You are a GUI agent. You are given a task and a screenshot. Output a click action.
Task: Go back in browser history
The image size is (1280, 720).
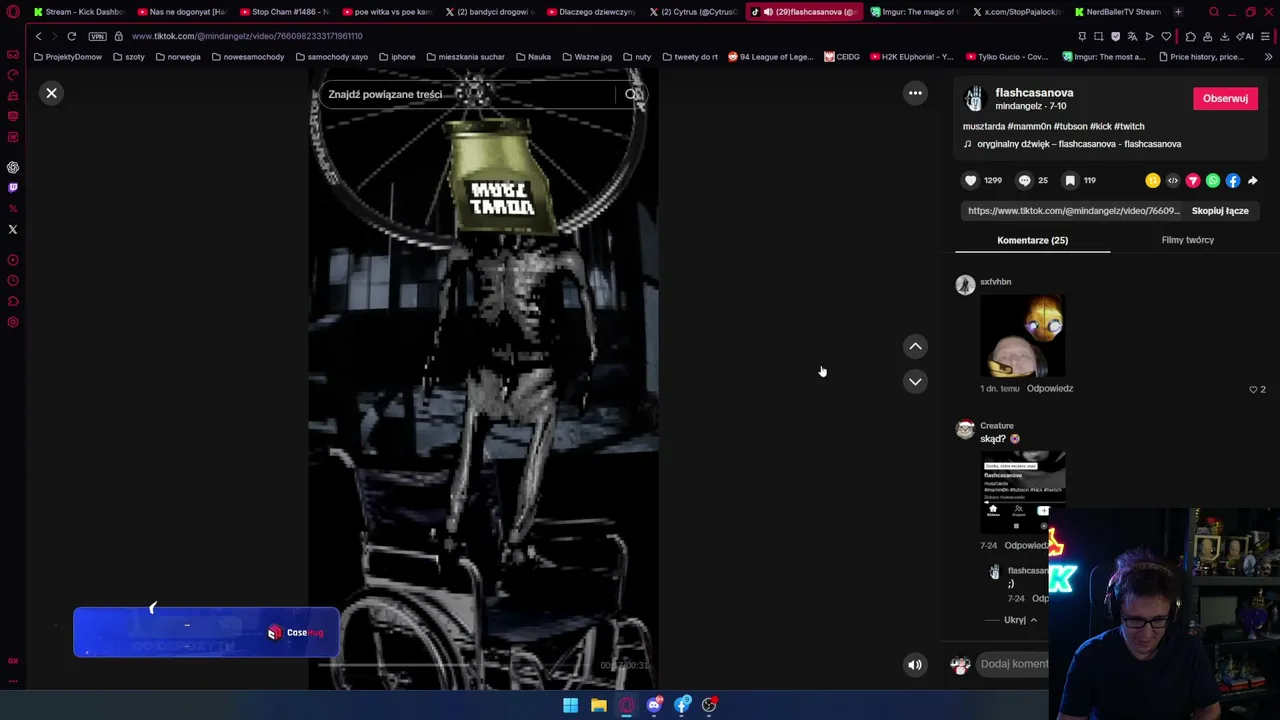click(x=38, y=36)
